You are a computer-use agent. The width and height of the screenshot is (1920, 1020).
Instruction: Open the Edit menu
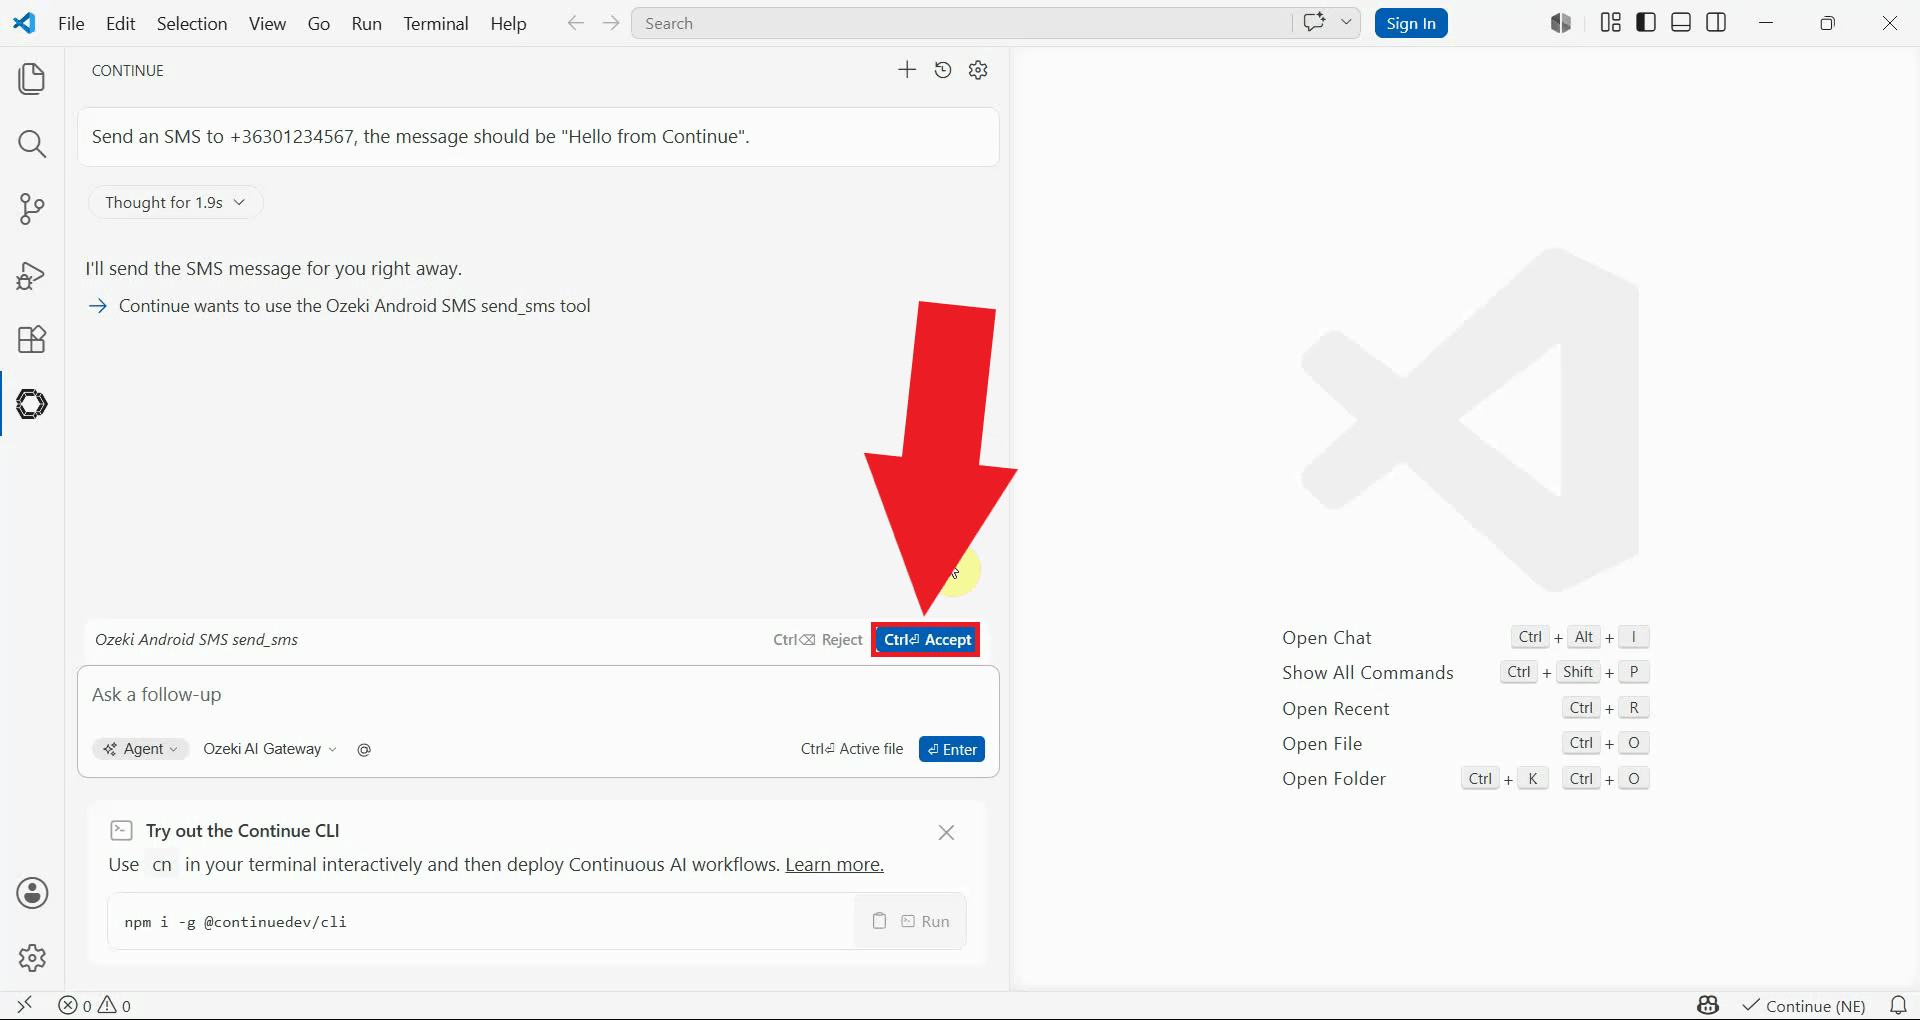point(120,23)
